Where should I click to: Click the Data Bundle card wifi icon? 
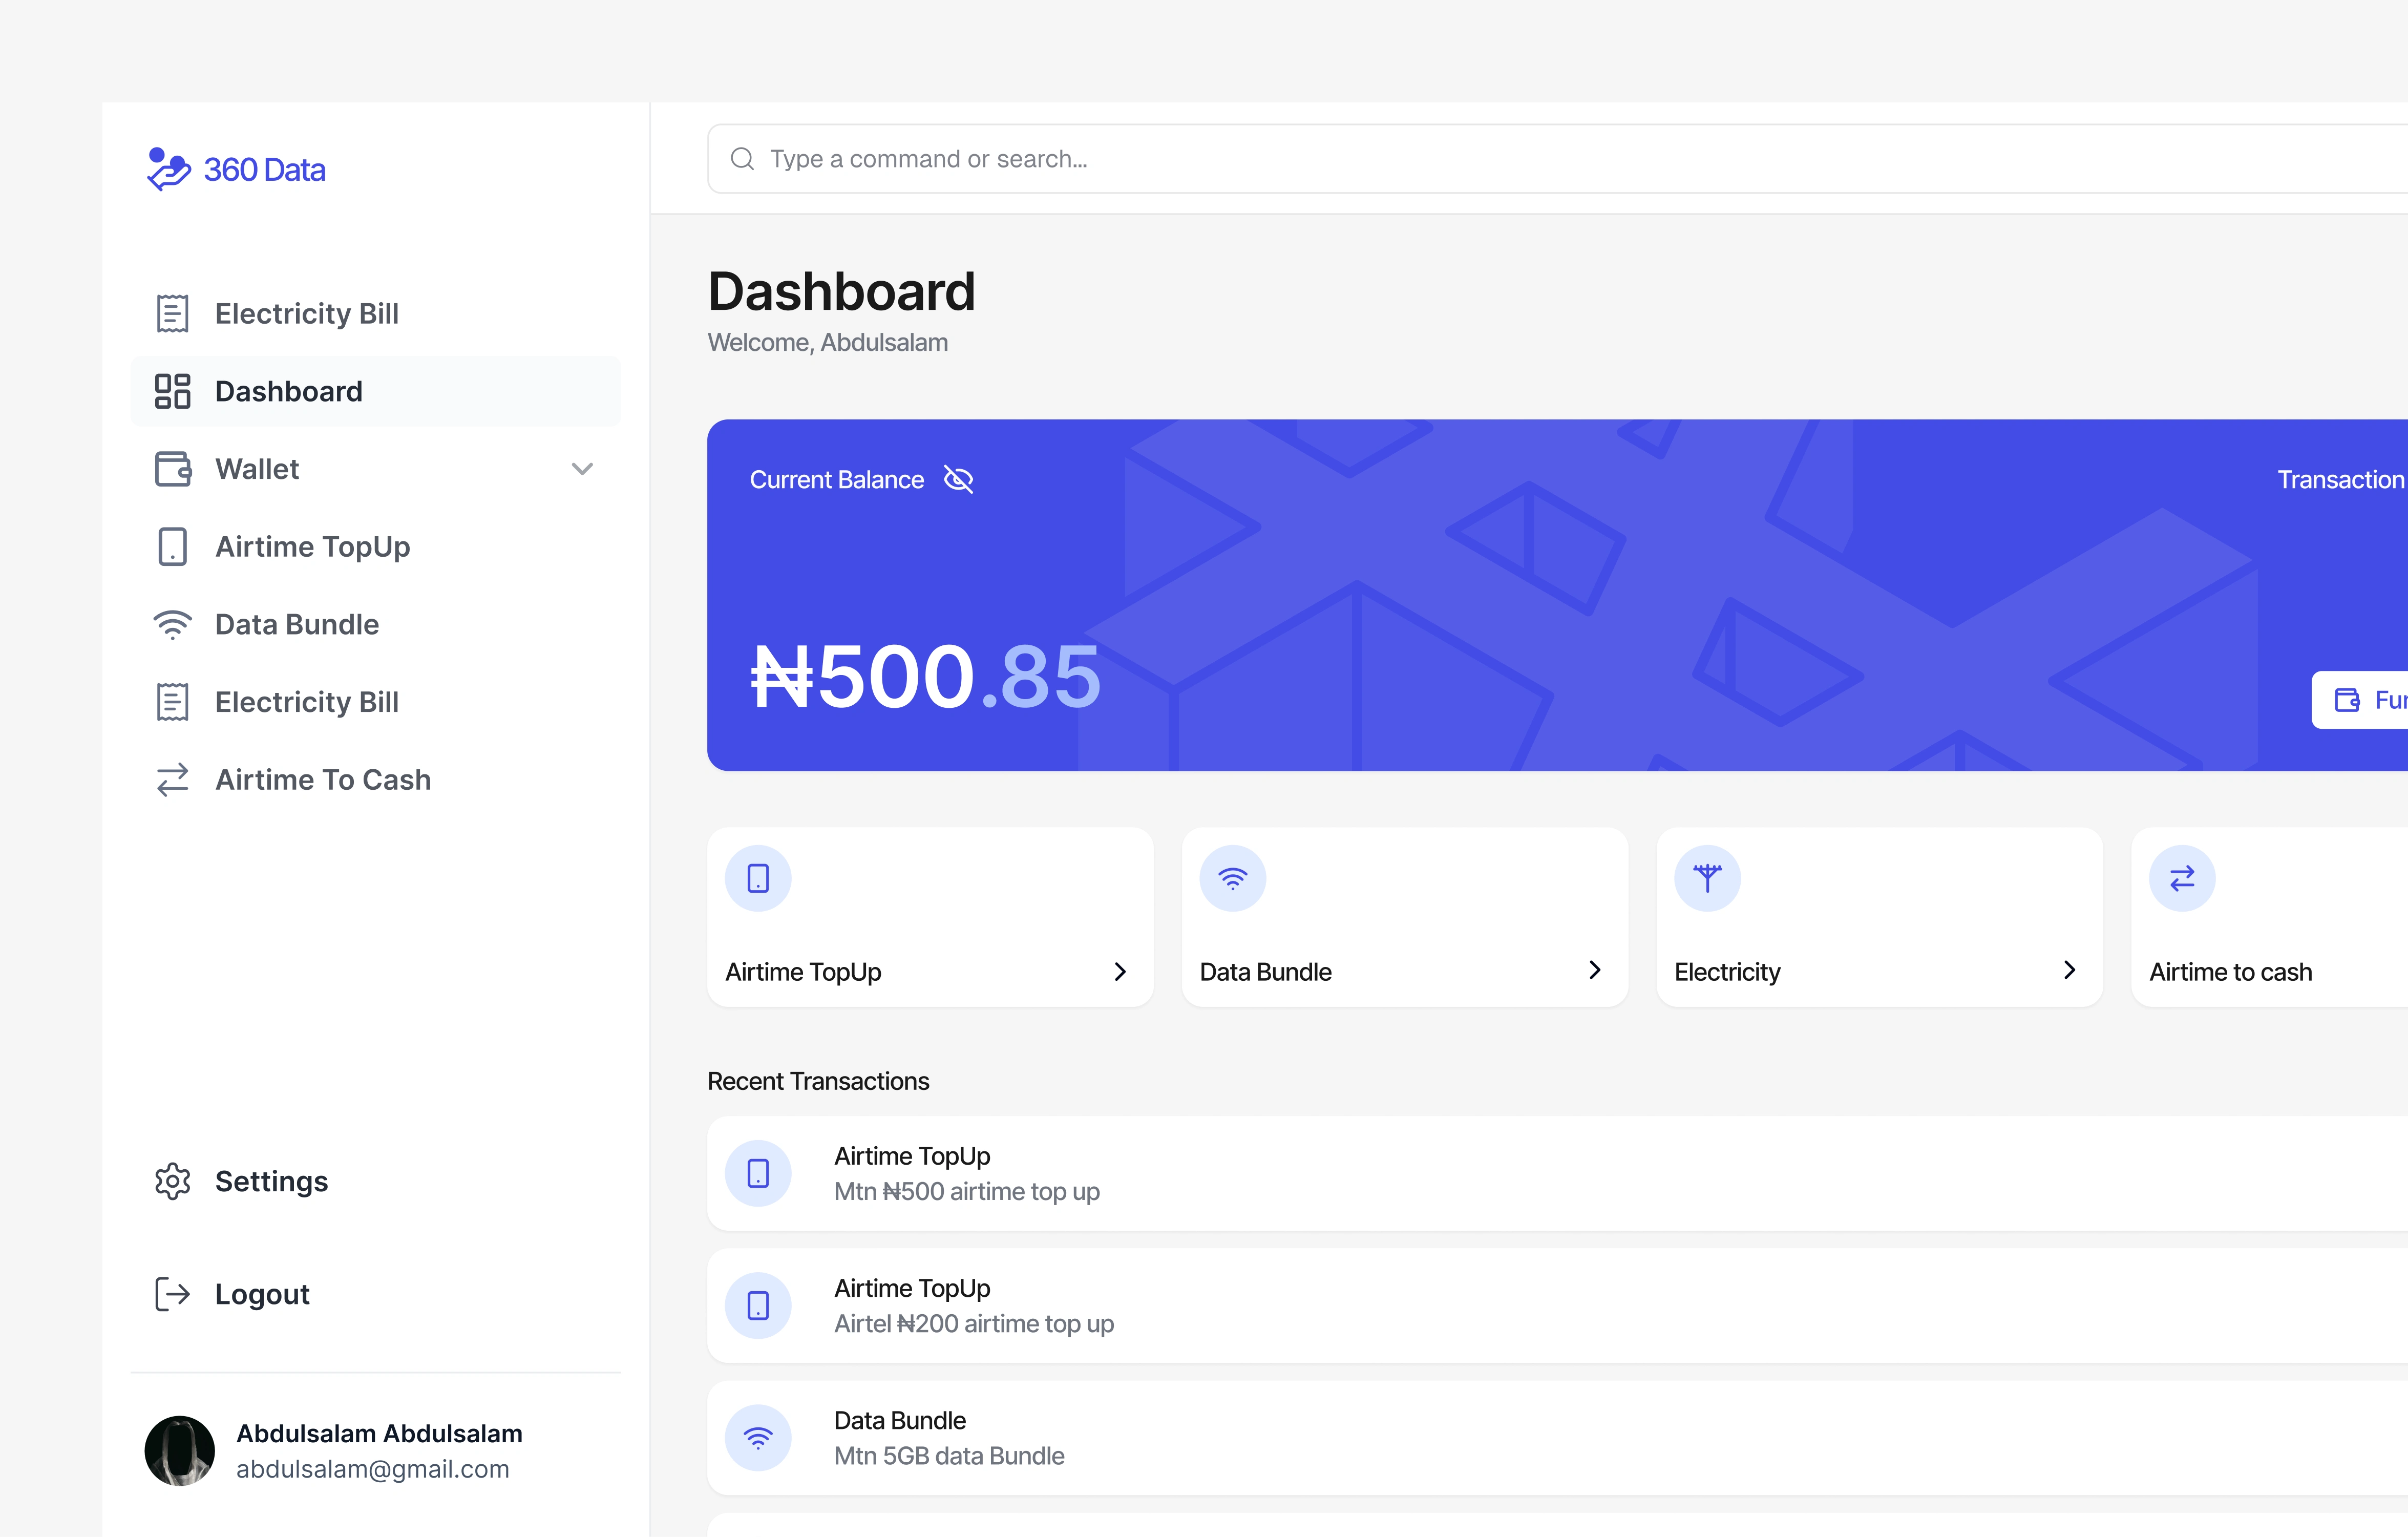pyautogui.click(x=1233, y=879)
